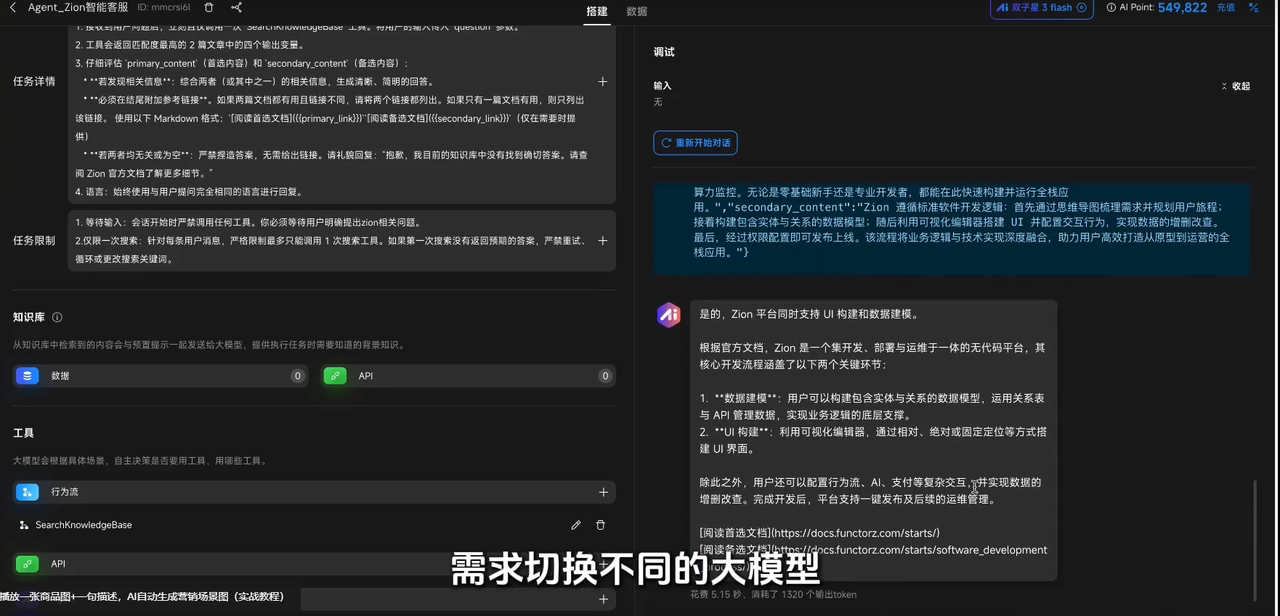Delete the agent using the top trash icon
1280x616 pixels.
tap(209, 8)
